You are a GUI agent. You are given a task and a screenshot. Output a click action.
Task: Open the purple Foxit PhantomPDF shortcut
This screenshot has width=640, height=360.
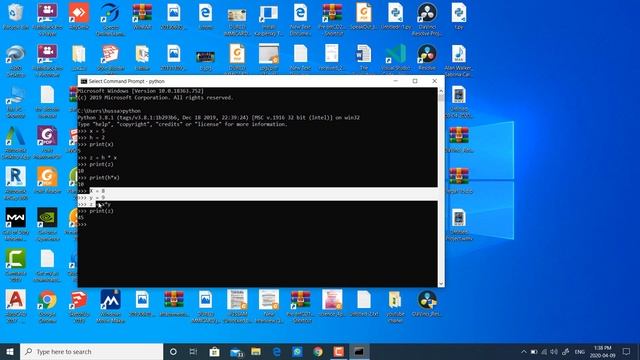pyautogui.click(x=47, y=142)
